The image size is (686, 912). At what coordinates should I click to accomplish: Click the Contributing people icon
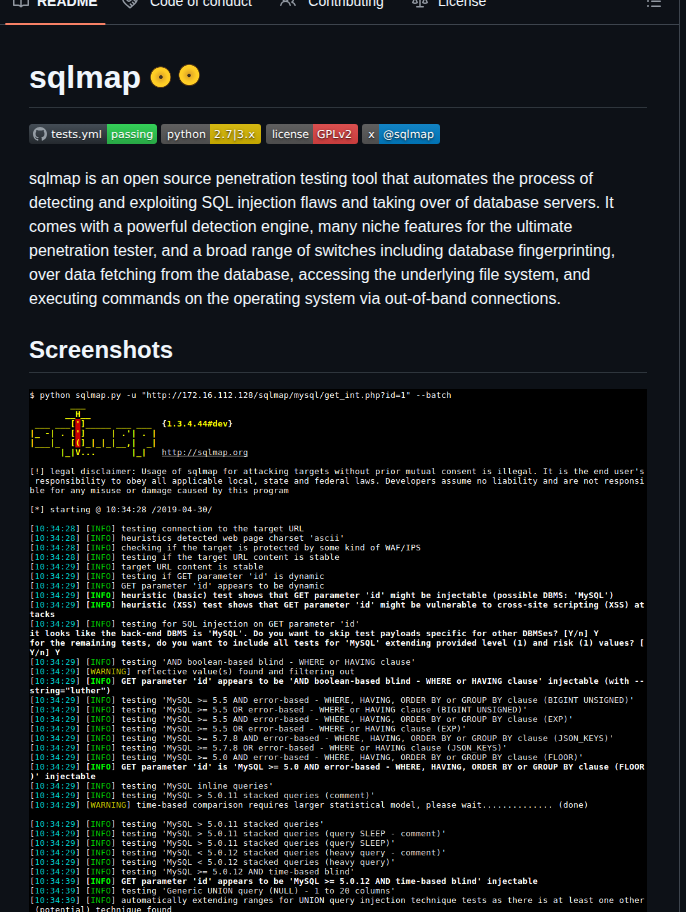pos(287,3)
